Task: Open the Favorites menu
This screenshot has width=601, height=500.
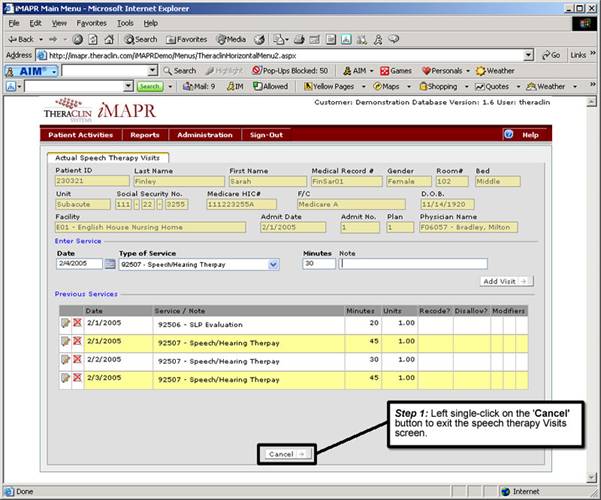Action: pyautogui.click(x=92, y=23)
